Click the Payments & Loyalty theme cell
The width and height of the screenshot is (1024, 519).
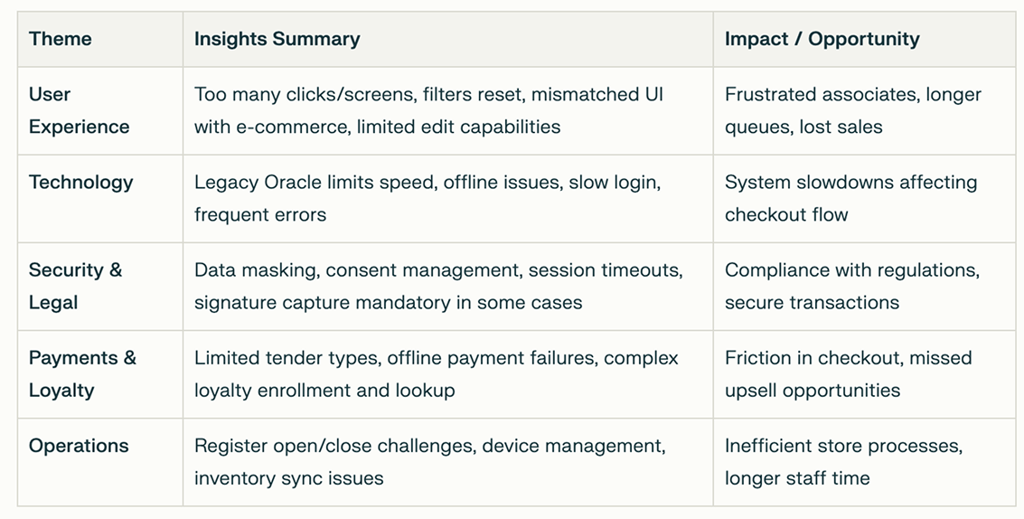[x=82, y=373]
